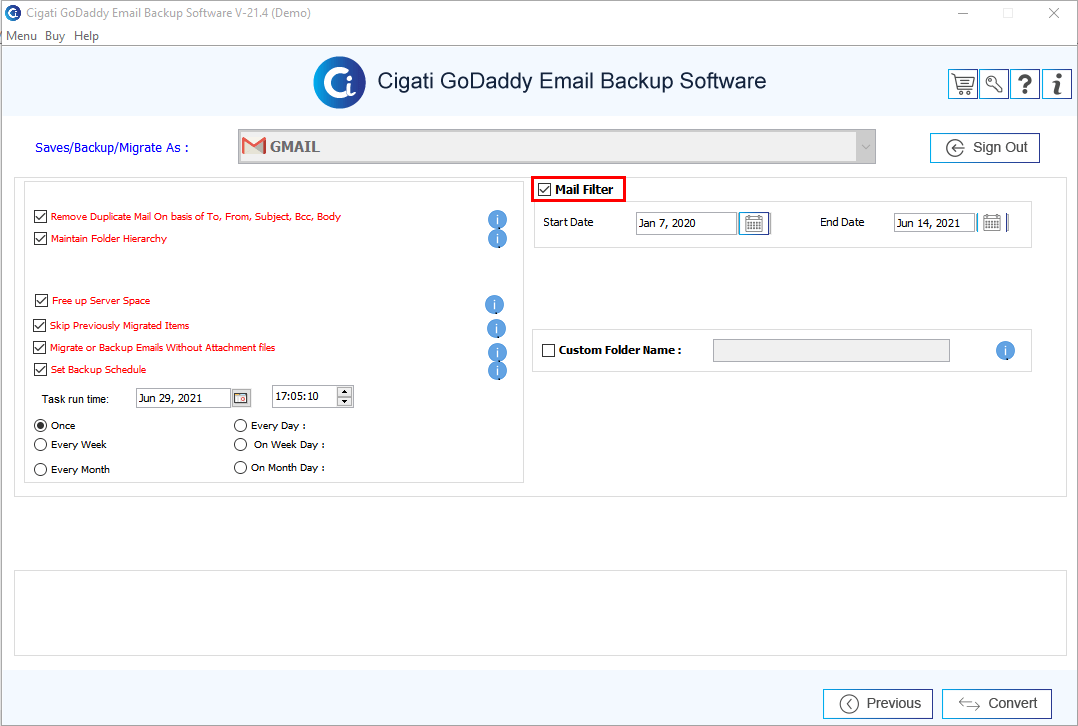
Task: Toggle Skip Previously Migrated Items checkbox
Action: click(x=40, y=325)
